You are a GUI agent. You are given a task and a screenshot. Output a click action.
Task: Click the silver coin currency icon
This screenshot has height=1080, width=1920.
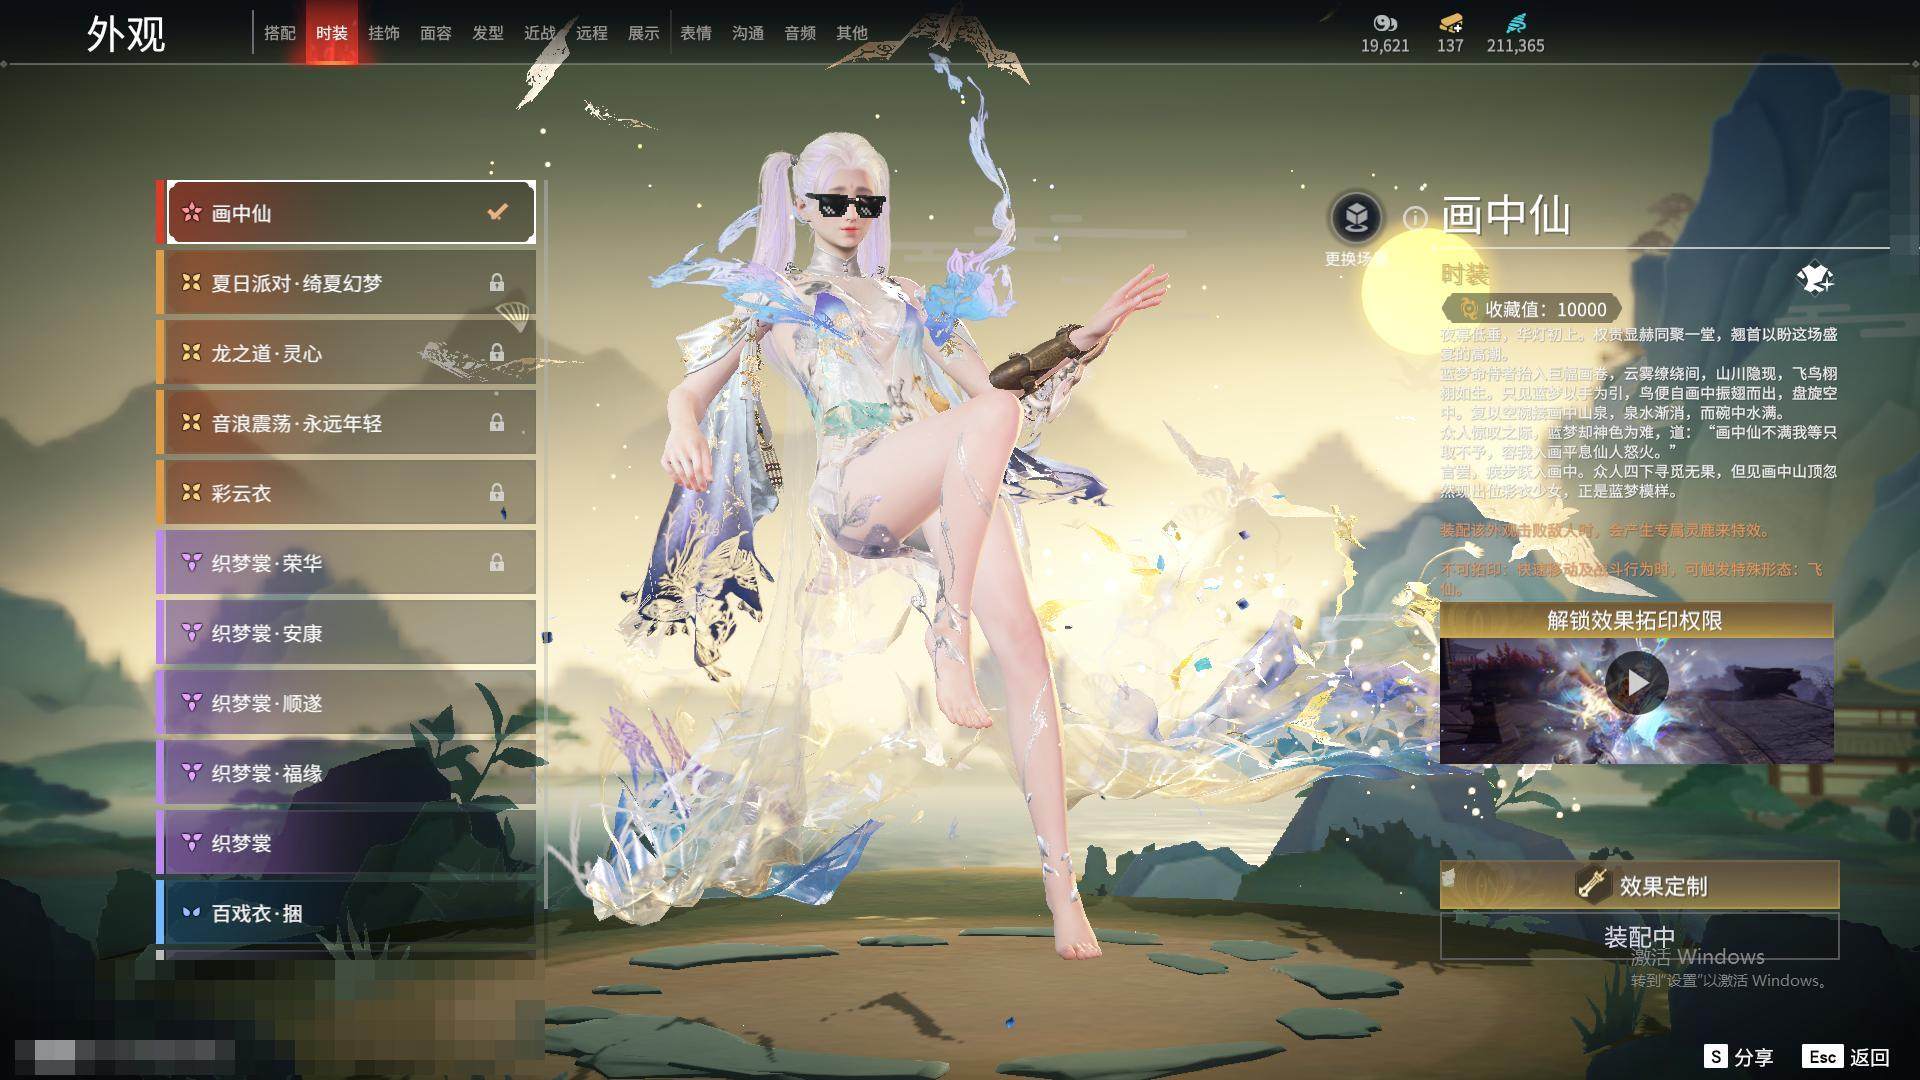tap(1384, 23)
